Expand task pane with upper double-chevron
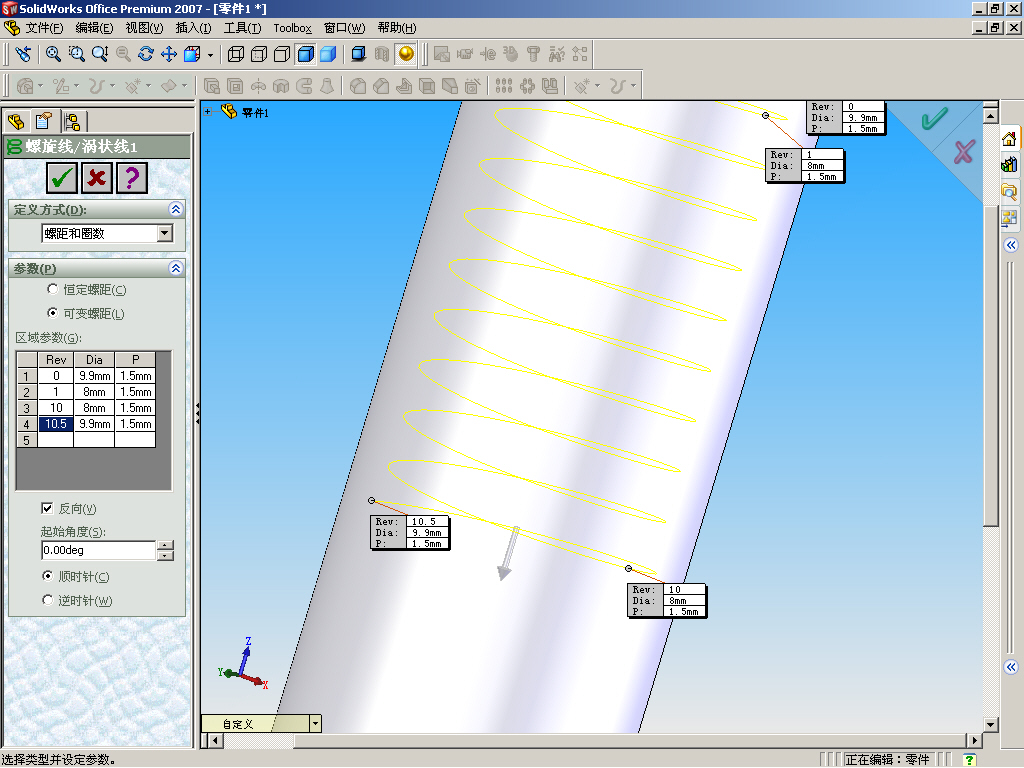Viewport: 1024px width, 768px height. (x=1011, y=245)
